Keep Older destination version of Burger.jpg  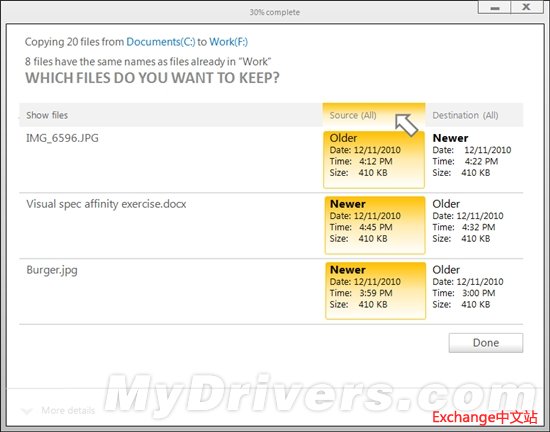pyautogui.click(x=468, y=287)
